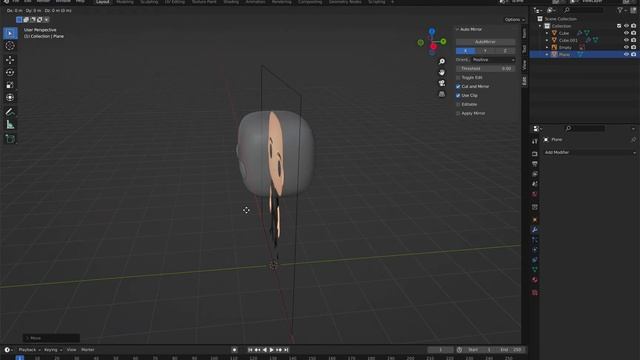Open the Material properties tab icon
Image resolution: width=640 pixels, height=360 pixels.
click(x=535, y=280)
